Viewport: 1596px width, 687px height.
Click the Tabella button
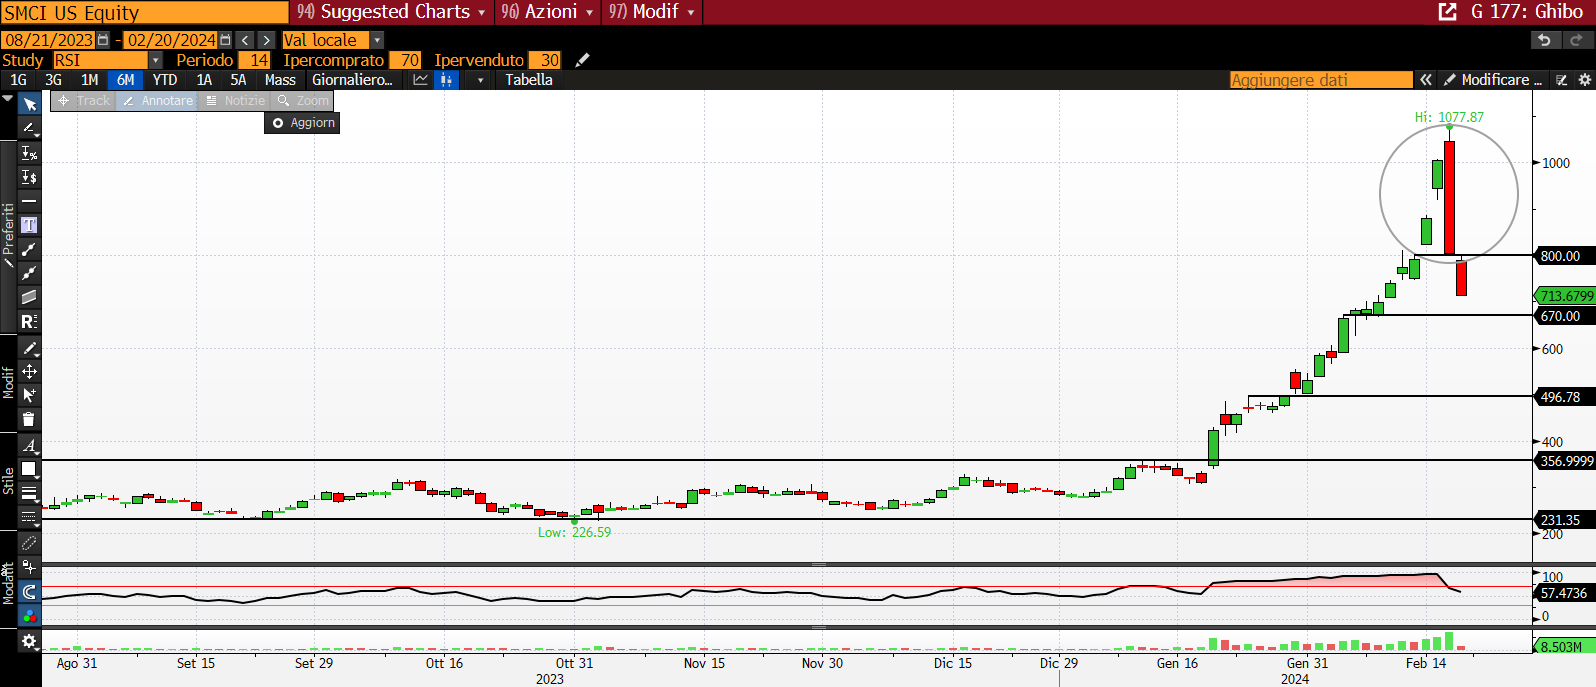coord(528,80)
